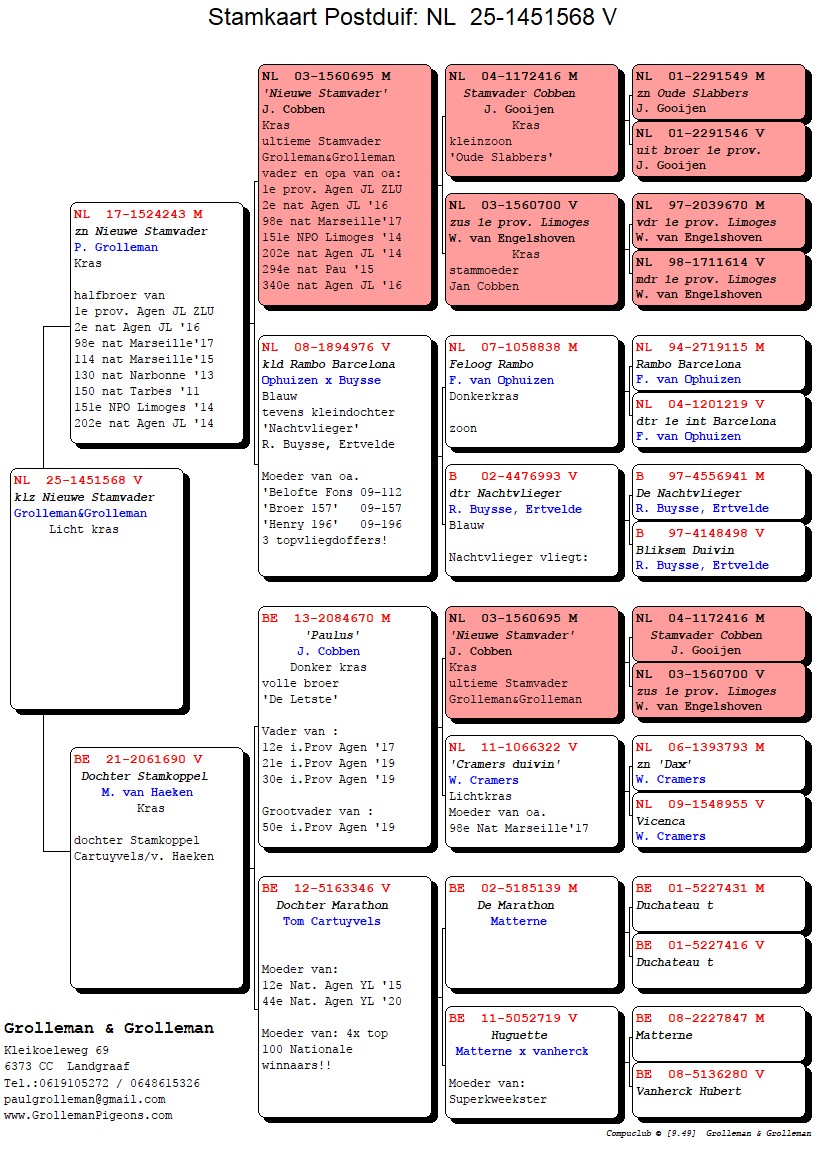Click the Compuclub copyright footer text
This screenshot has height=1172, width=816.
(x=708, y=1134)
